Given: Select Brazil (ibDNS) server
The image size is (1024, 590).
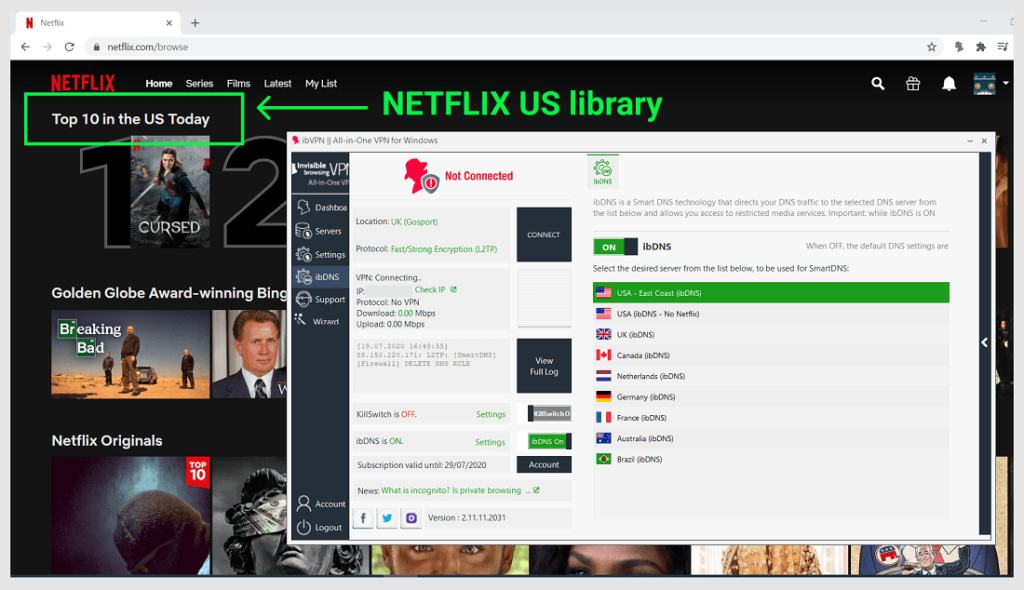Looking at the screenshot, I should (x=771, y=459).
